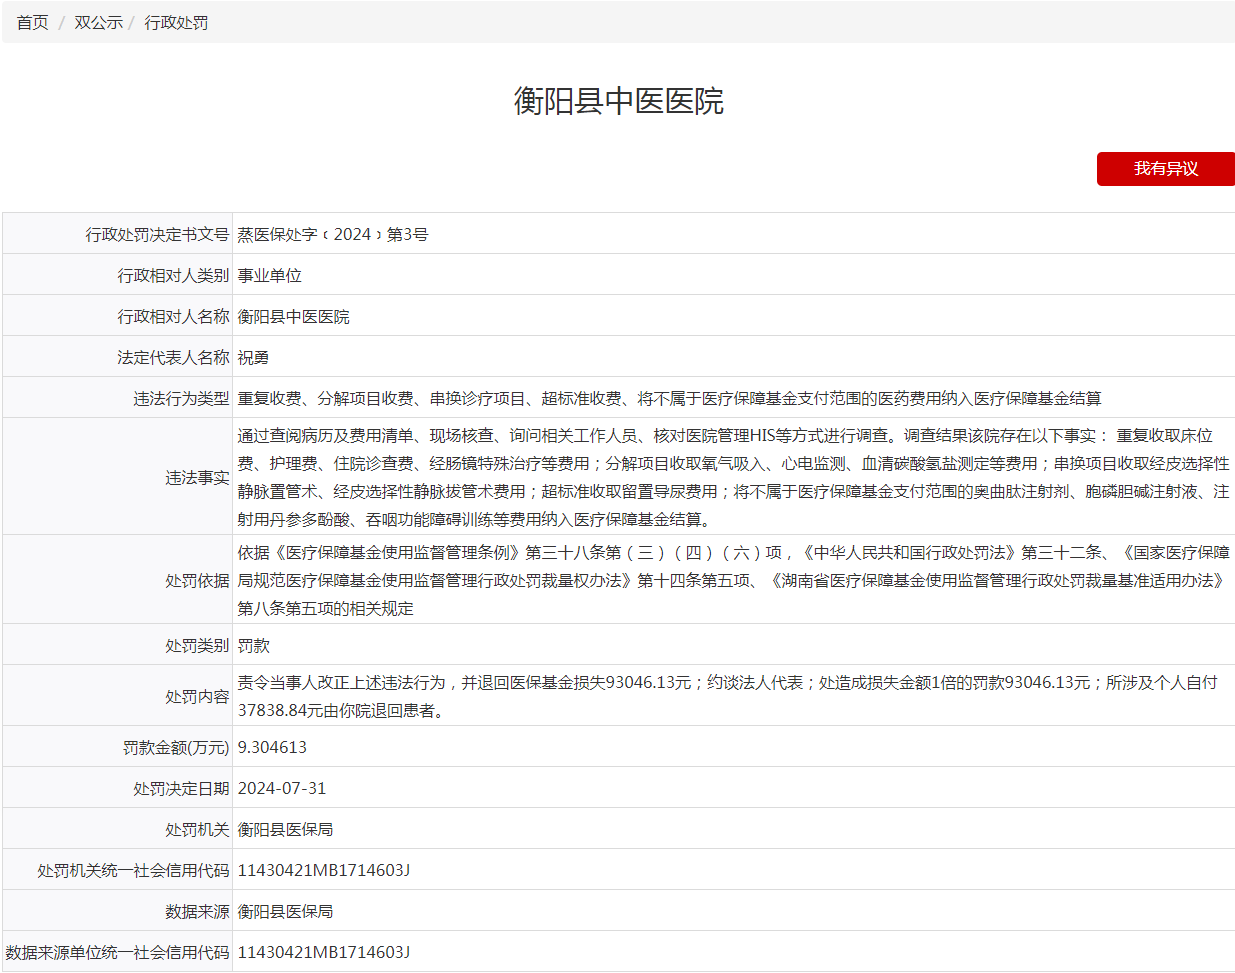This screenshot has width=1235, height=973.
Task: Open the 双公示 breadcrumb link
Action: pos(98,22)
